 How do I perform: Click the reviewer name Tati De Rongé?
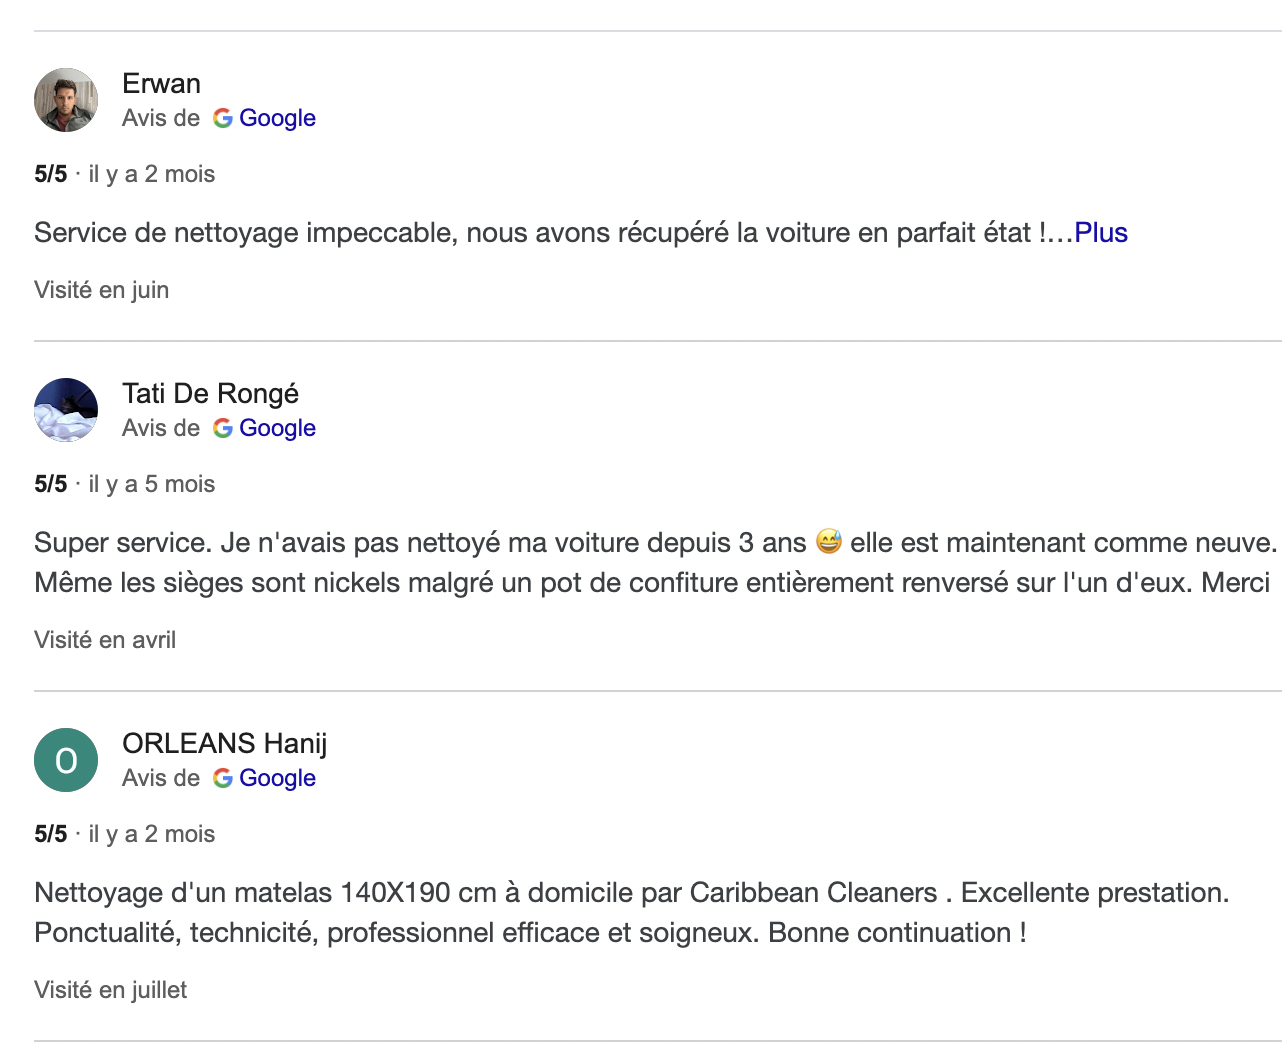(x=210, y=393)
